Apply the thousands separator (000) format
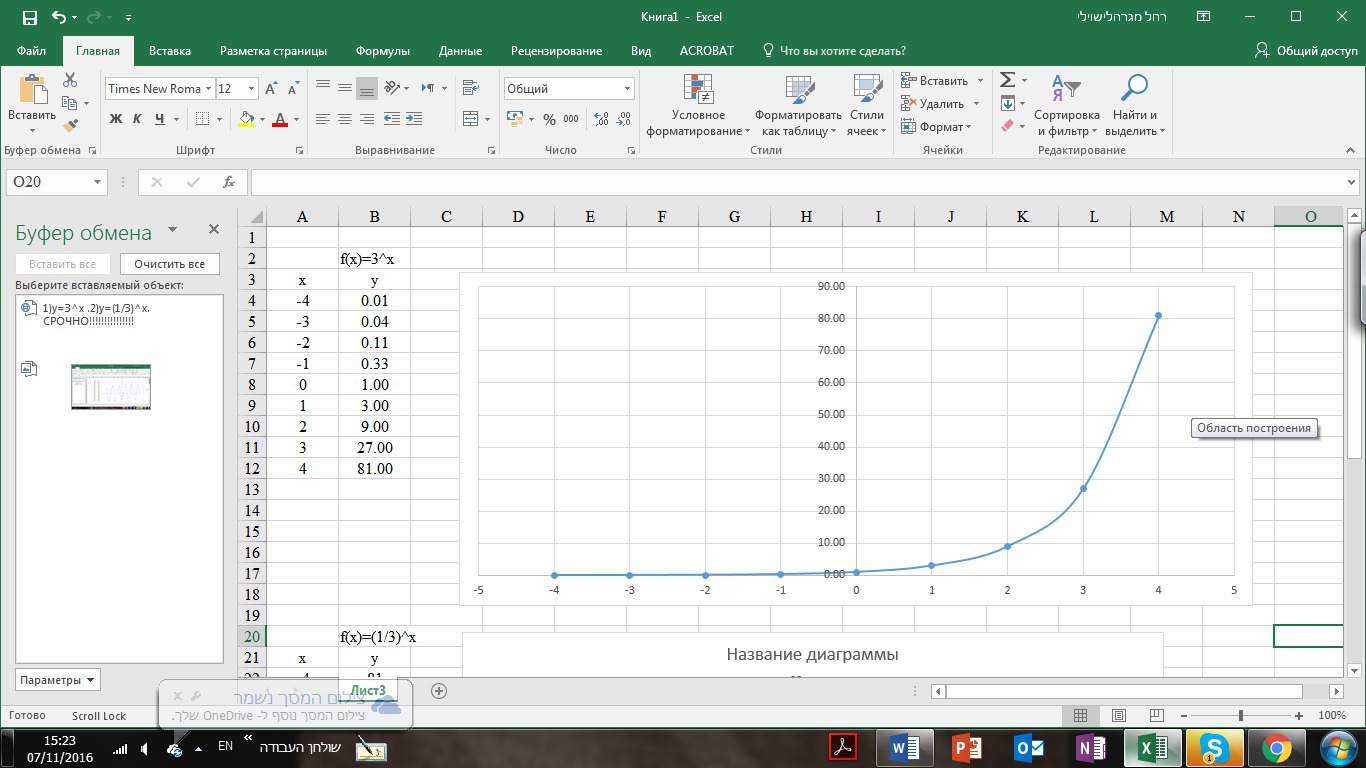The height and width of the screenshot is (768, 1366). (x=571, y=119)
